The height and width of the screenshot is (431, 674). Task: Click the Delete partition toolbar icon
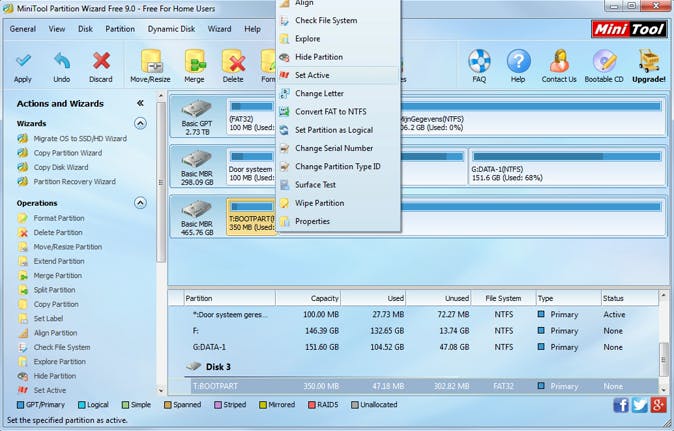point(233,61)
